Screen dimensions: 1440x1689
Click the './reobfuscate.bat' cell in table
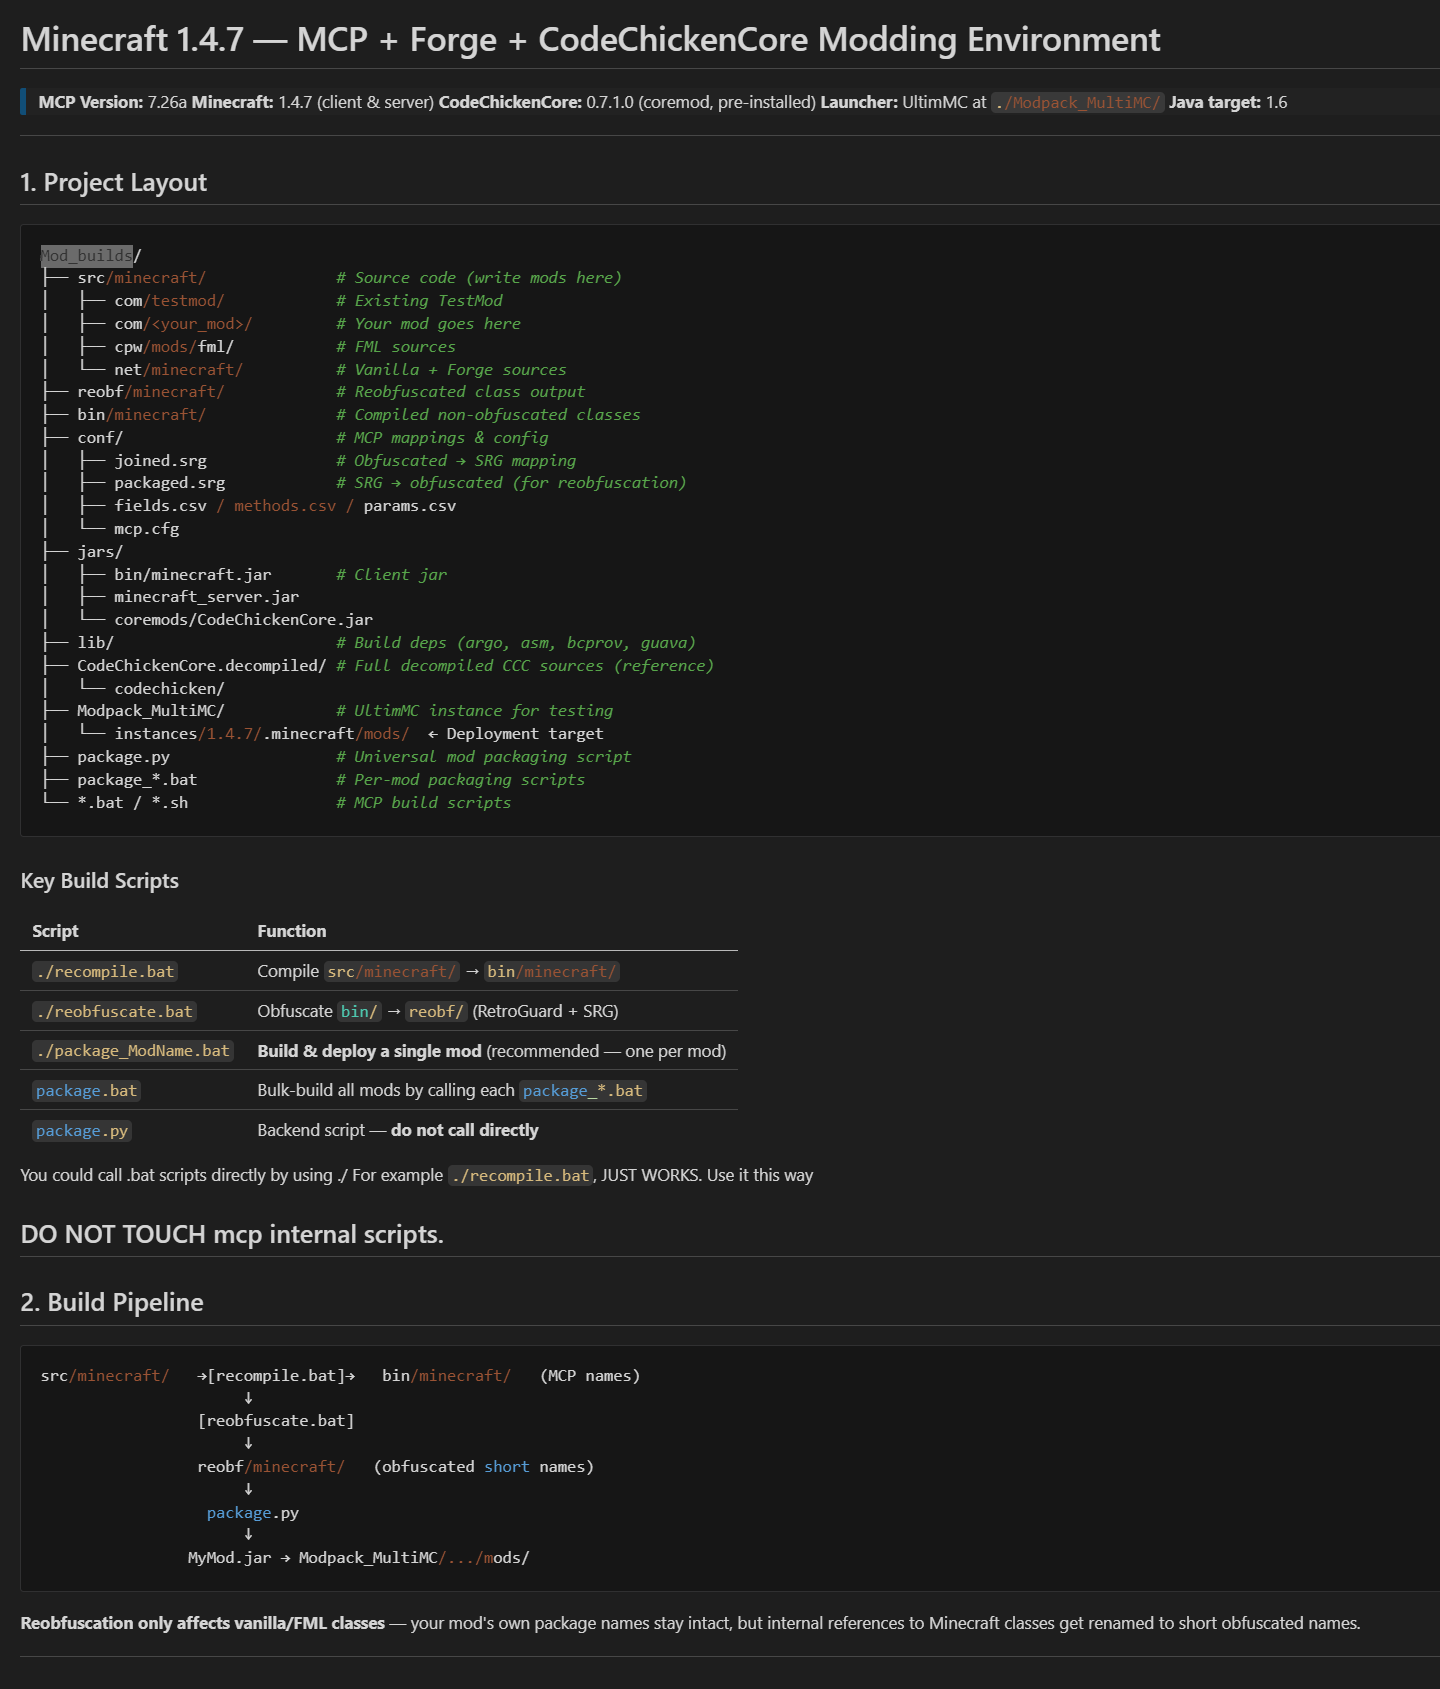tap(115, 1012)
